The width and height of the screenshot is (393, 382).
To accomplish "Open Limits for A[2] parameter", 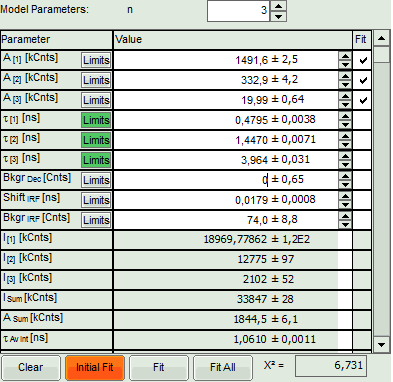I will point(96,80).
